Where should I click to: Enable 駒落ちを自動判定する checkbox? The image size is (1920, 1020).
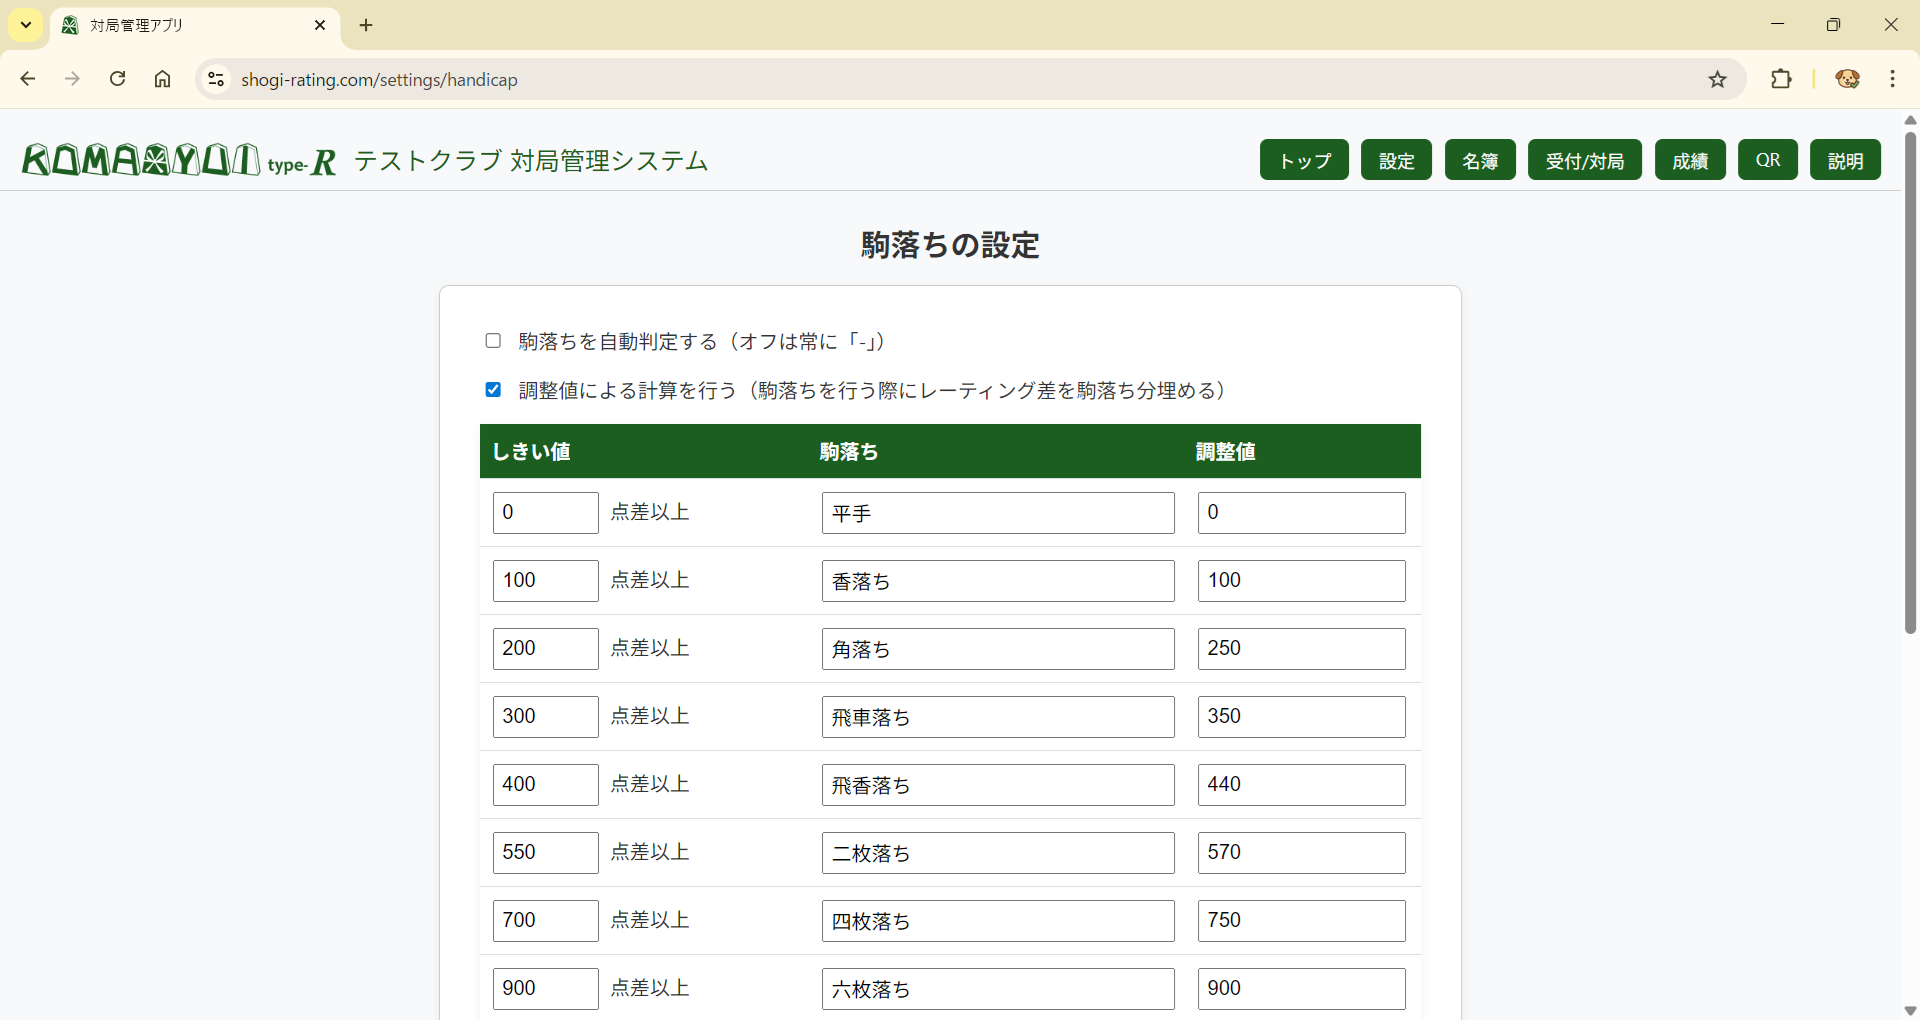pos(493,341)
